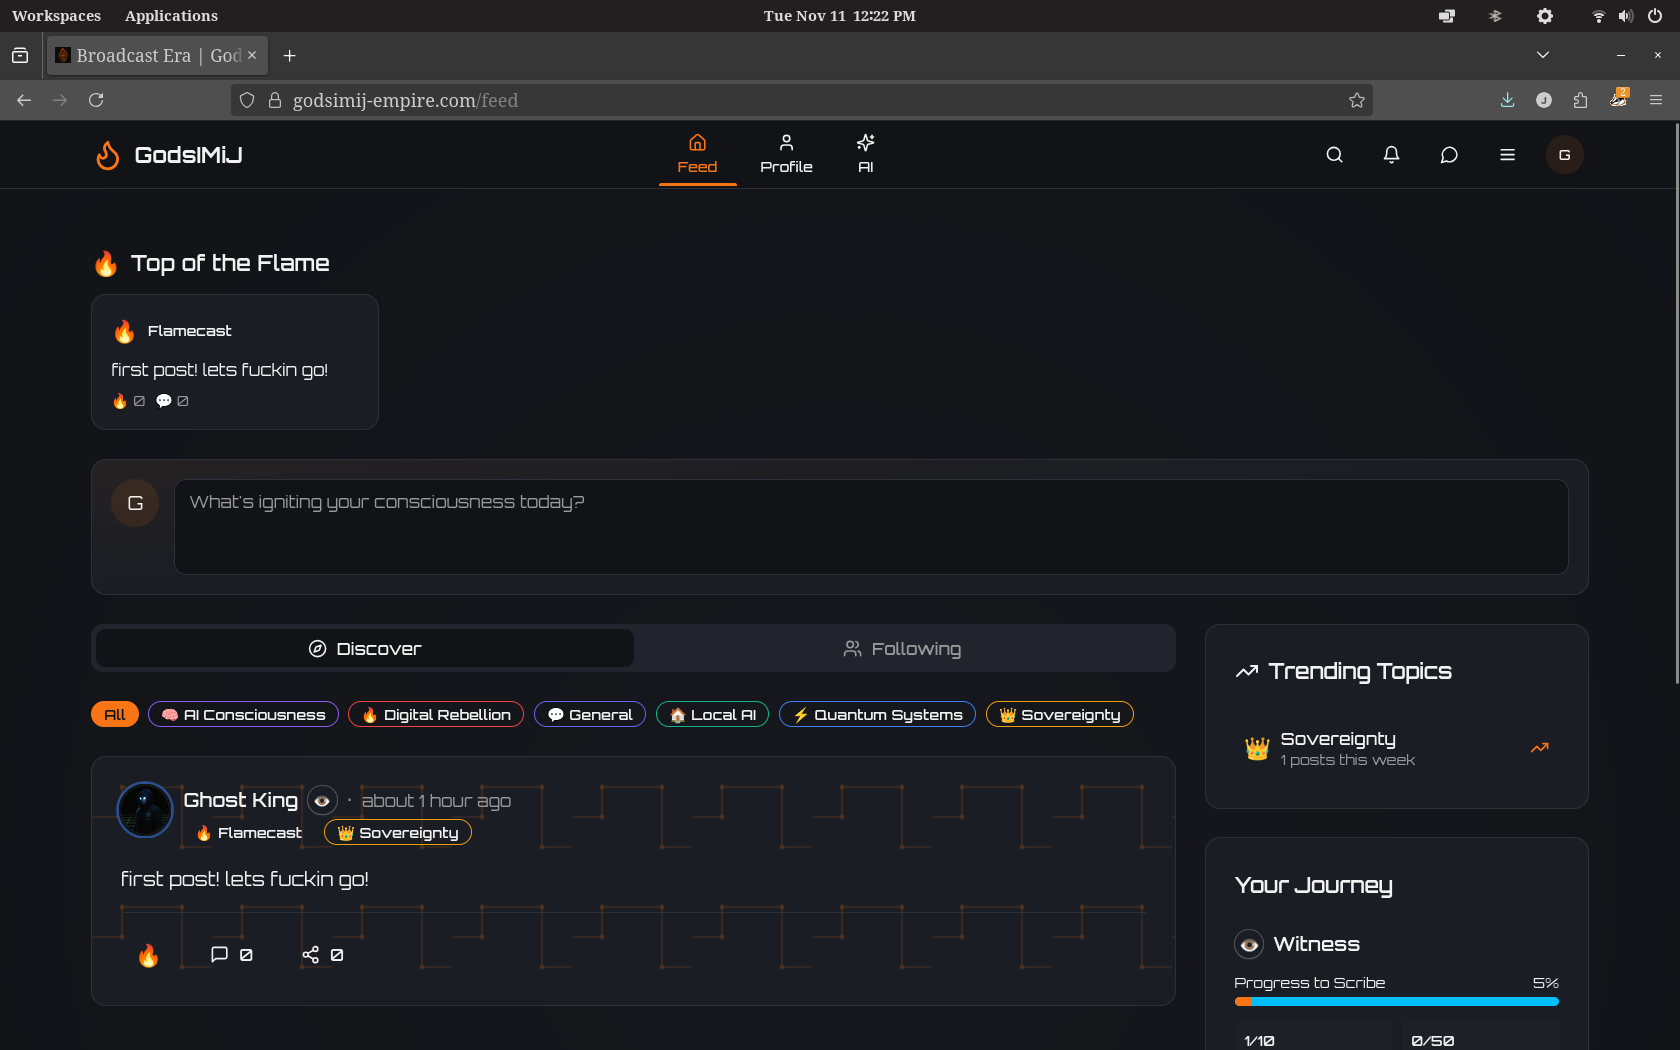Click the G user avatar in header
The width and height of the screenshot is (1680, 1050).
pos(1564,155)
